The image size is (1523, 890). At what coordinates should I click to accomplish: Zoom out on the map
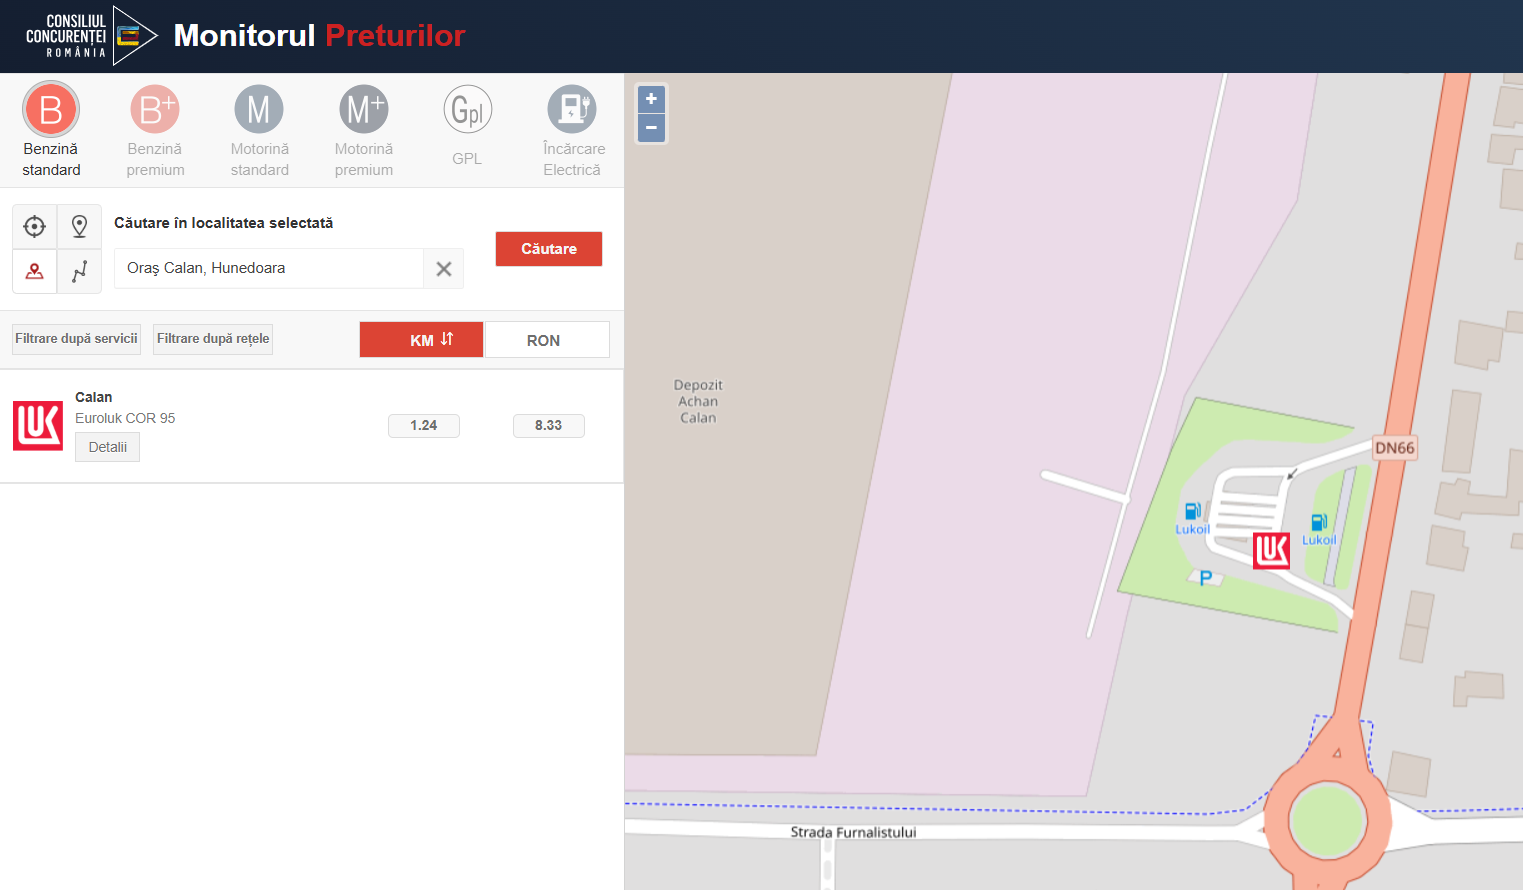pyautogui.click(x=651, y=128)
